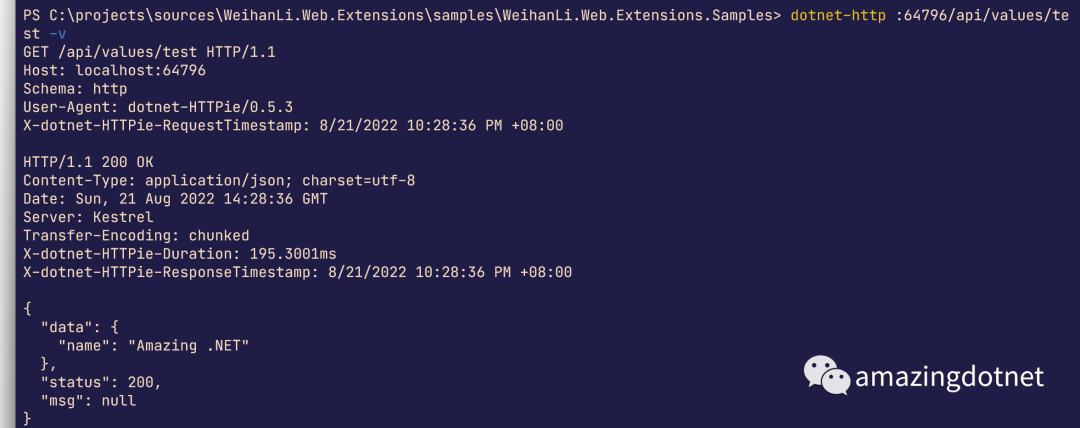
Task: Click the X-dotnet-HTTPie-ResponseTimestamp header line
Action: click(x=298, y=272)
